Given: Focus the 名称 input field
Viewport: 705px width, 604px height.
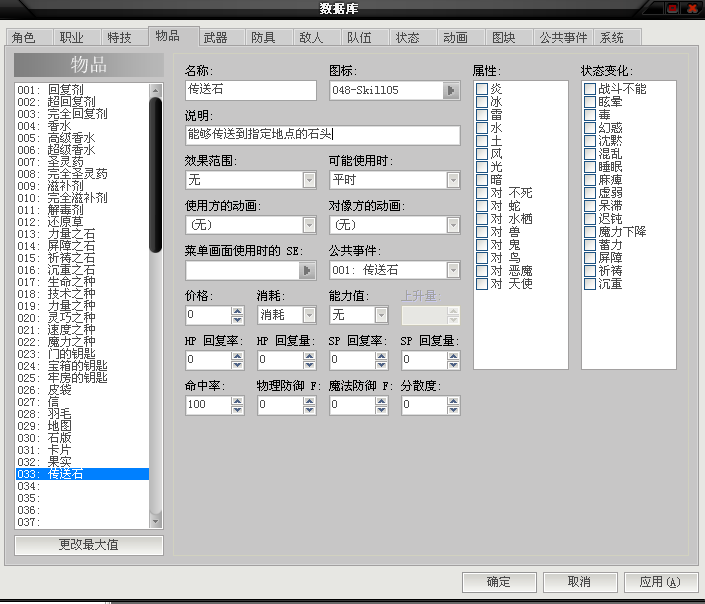Looking at the screenshot, I should pyautogui.click(x=250, y=90).
